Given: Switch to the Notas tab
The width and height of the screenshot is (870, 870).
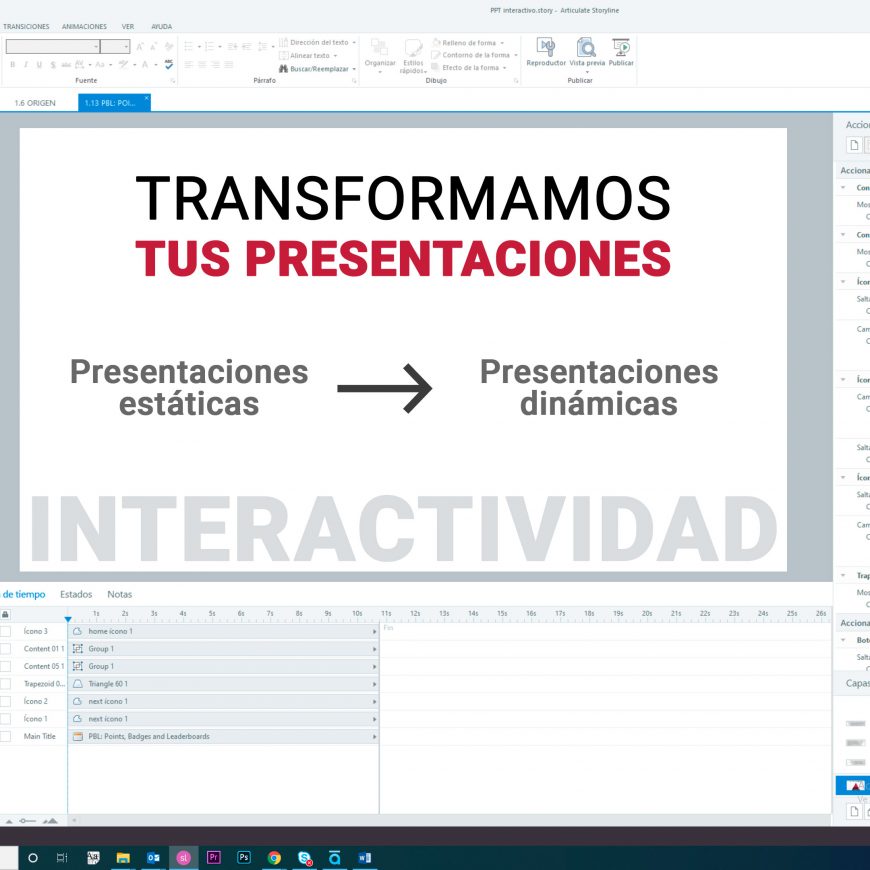Looking at the screenshot, I should [x=119, y=595].
